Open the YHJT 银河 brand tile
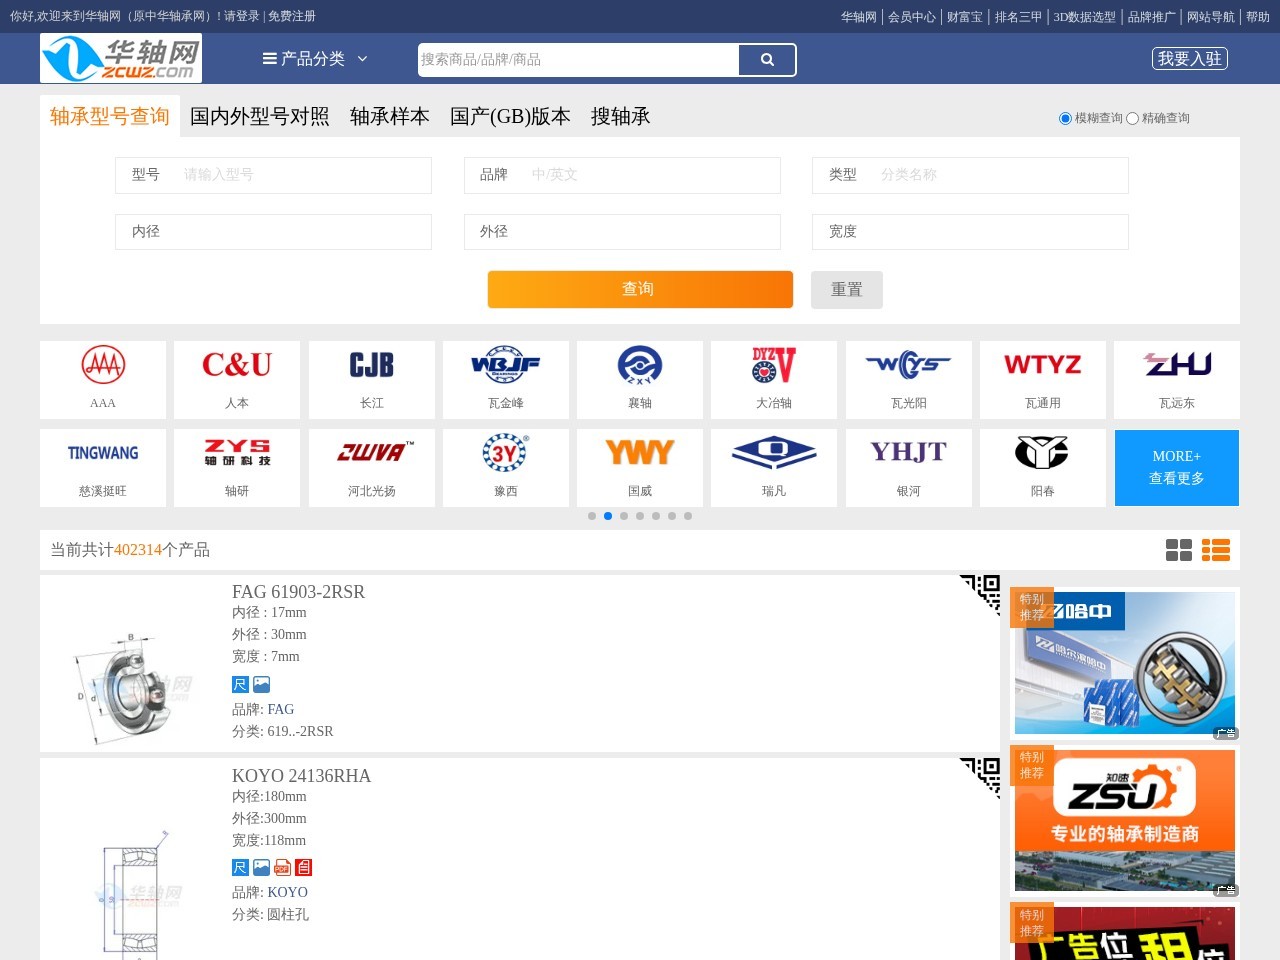This screenshot has width=1280, height=960. (x=909, y=468)
